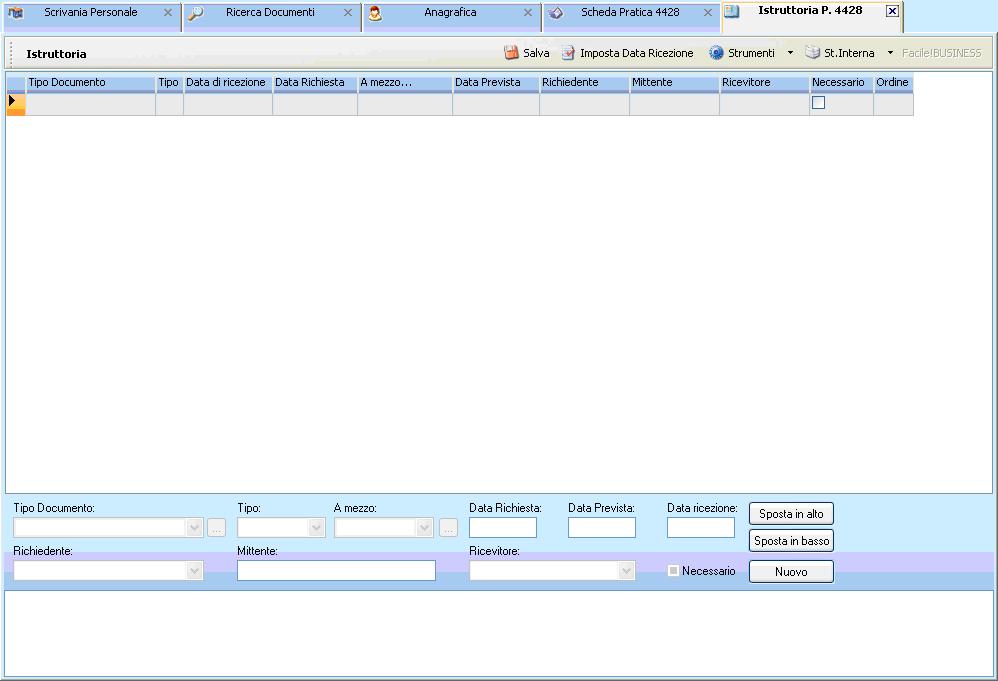The width and height of the screenshot is (998, 681).
Task: Click the Ordine column header
Action: click(894, 83)
